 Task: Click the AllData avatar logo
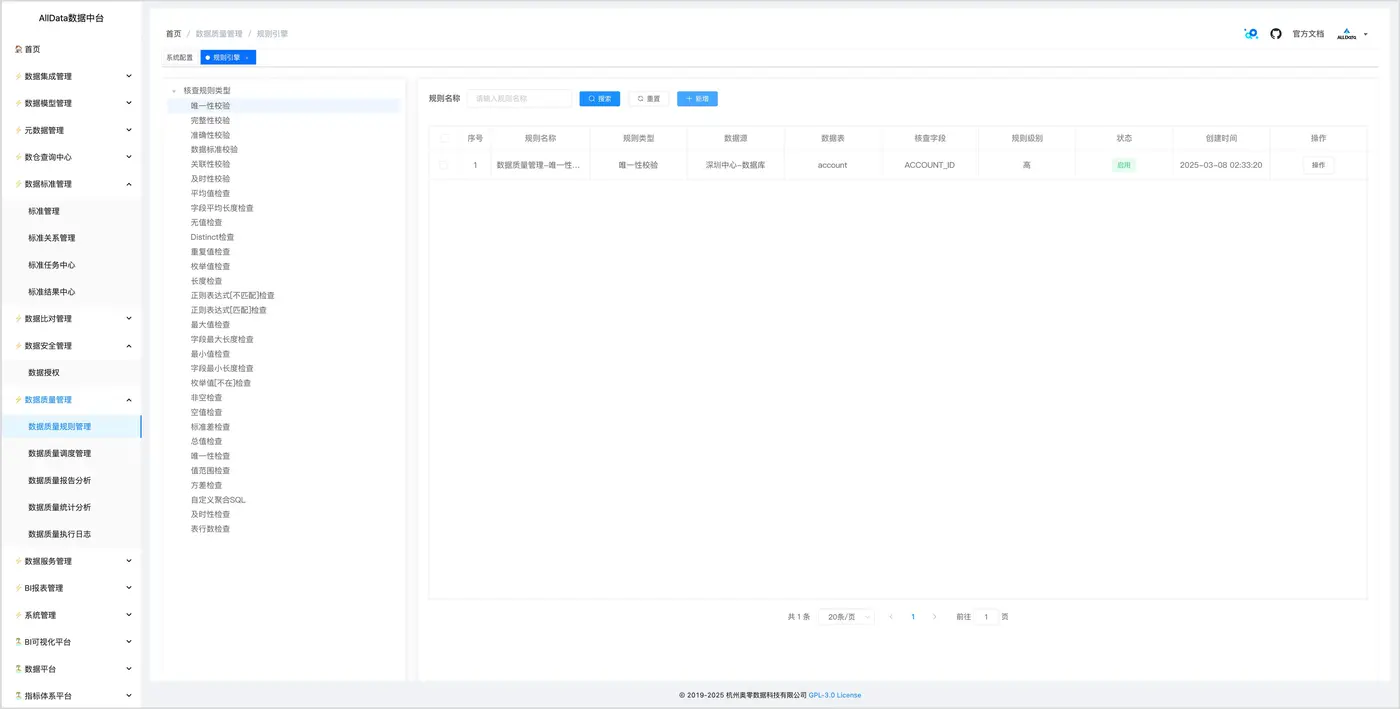(x=1347, y=34)
